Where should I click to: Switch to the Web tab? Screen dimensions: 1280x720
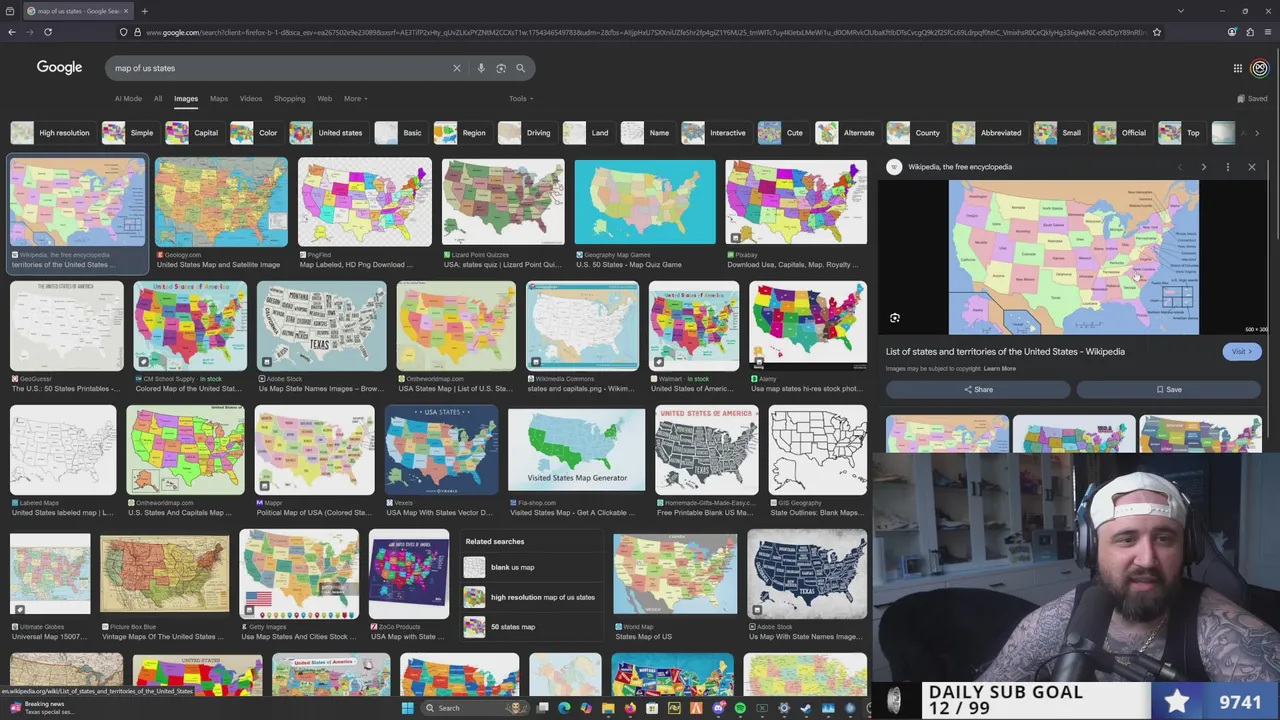[325, 99]
